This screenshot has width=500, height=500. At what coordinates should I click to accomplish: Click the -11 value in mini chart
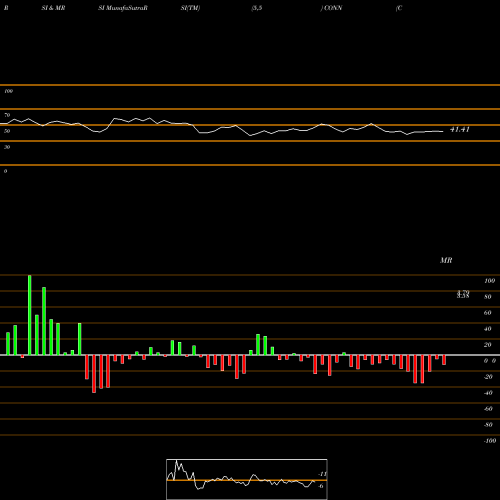click(x=322, y=474)
